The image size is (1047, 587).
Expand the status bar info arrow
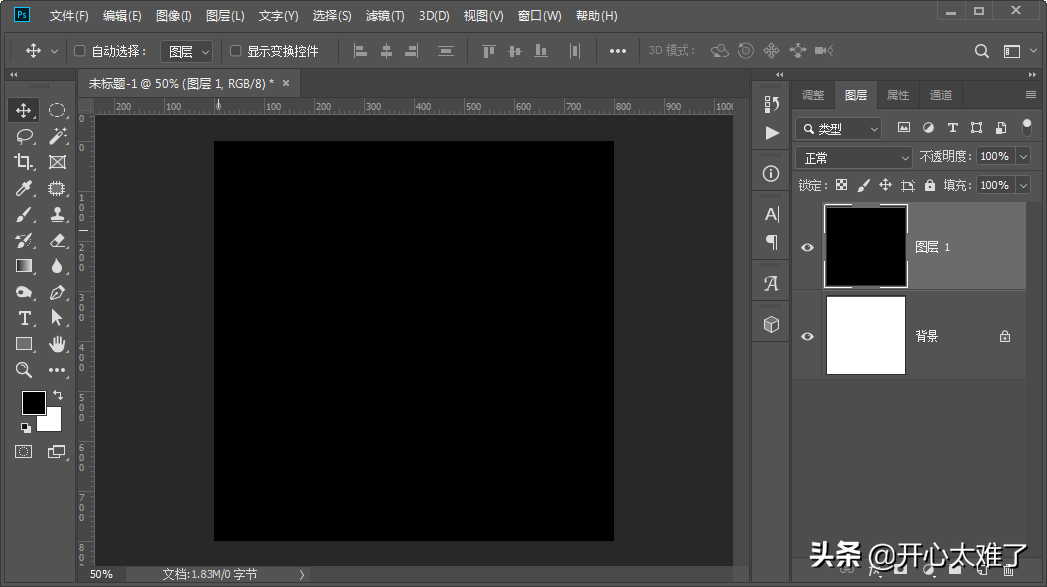point(302,574)
